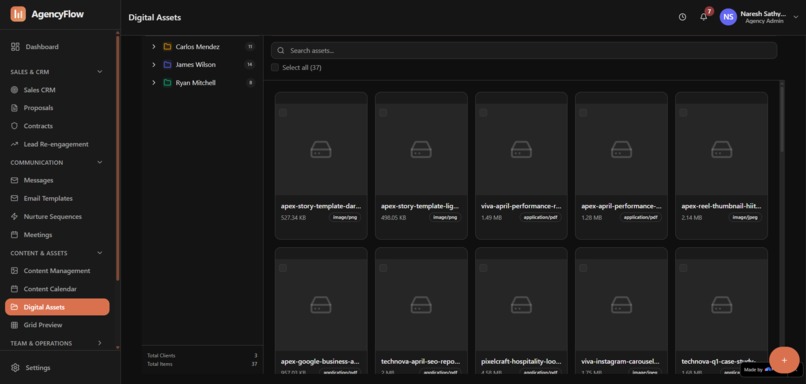Click the Ryan Mitchell green folder icon
This screenshot has width=806, height=384.
point(167,83)
